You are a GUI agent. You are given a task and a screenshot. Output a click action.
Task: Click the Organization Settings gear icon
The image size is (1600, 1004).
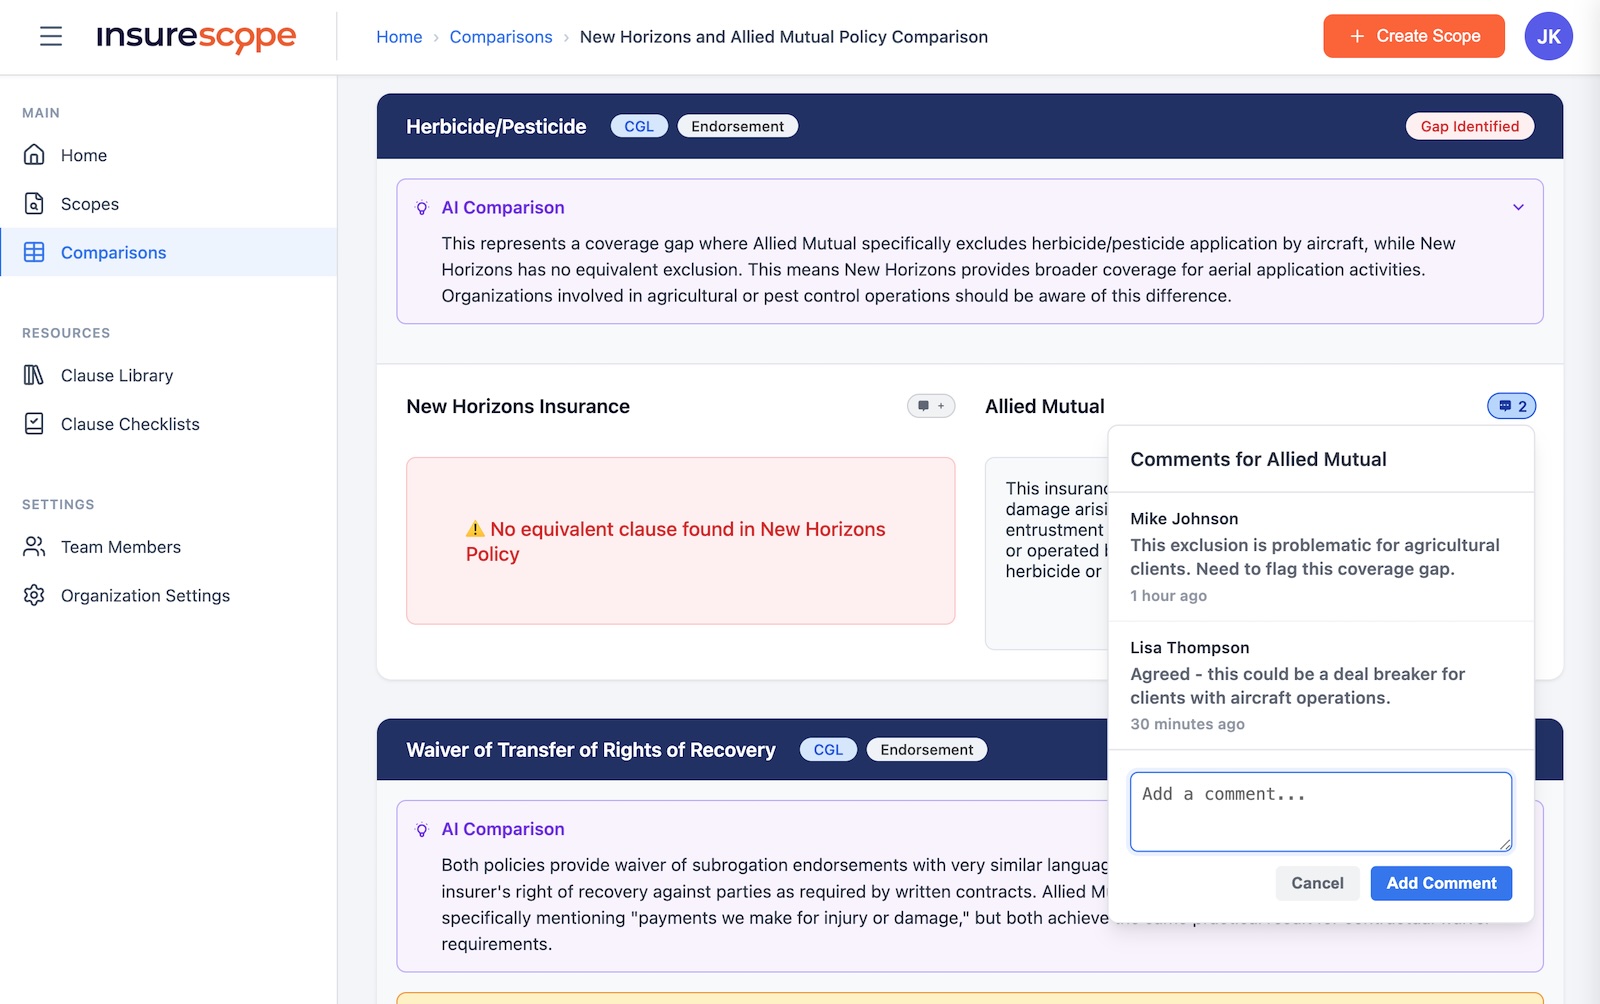click(x=34, y=595)
